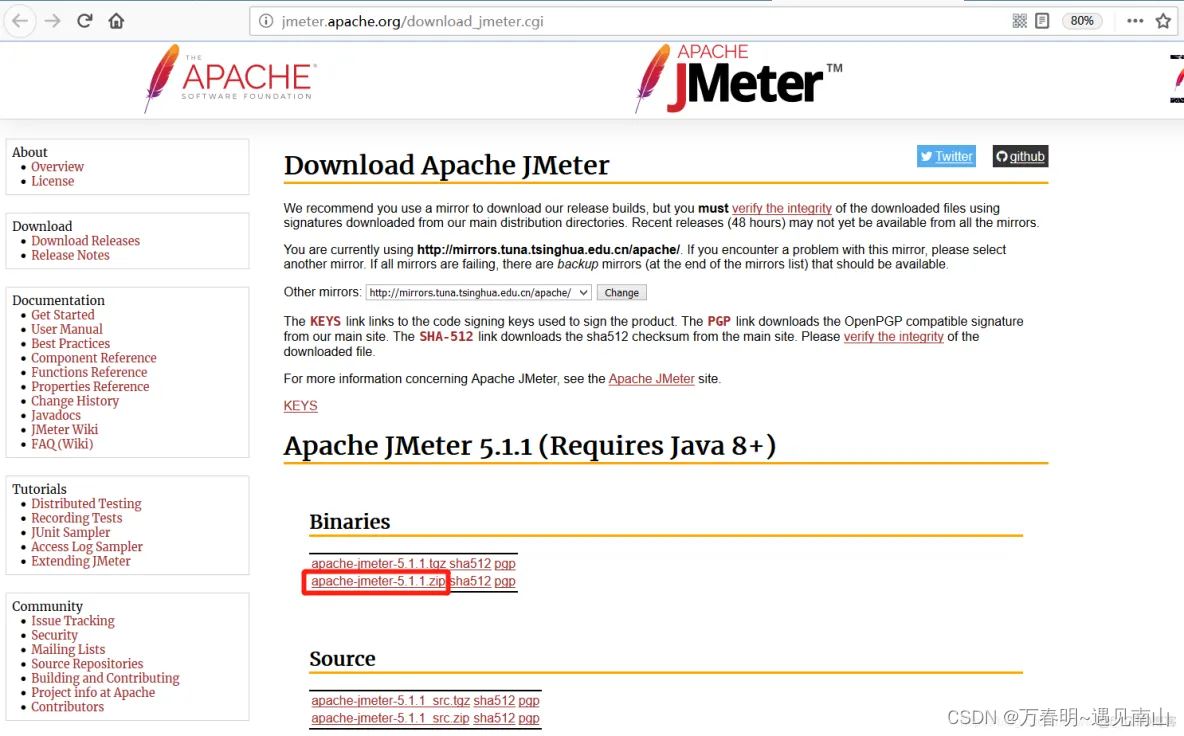Open FAQ (Wiki) link
Screen dimensions: 1184x736
62,444
